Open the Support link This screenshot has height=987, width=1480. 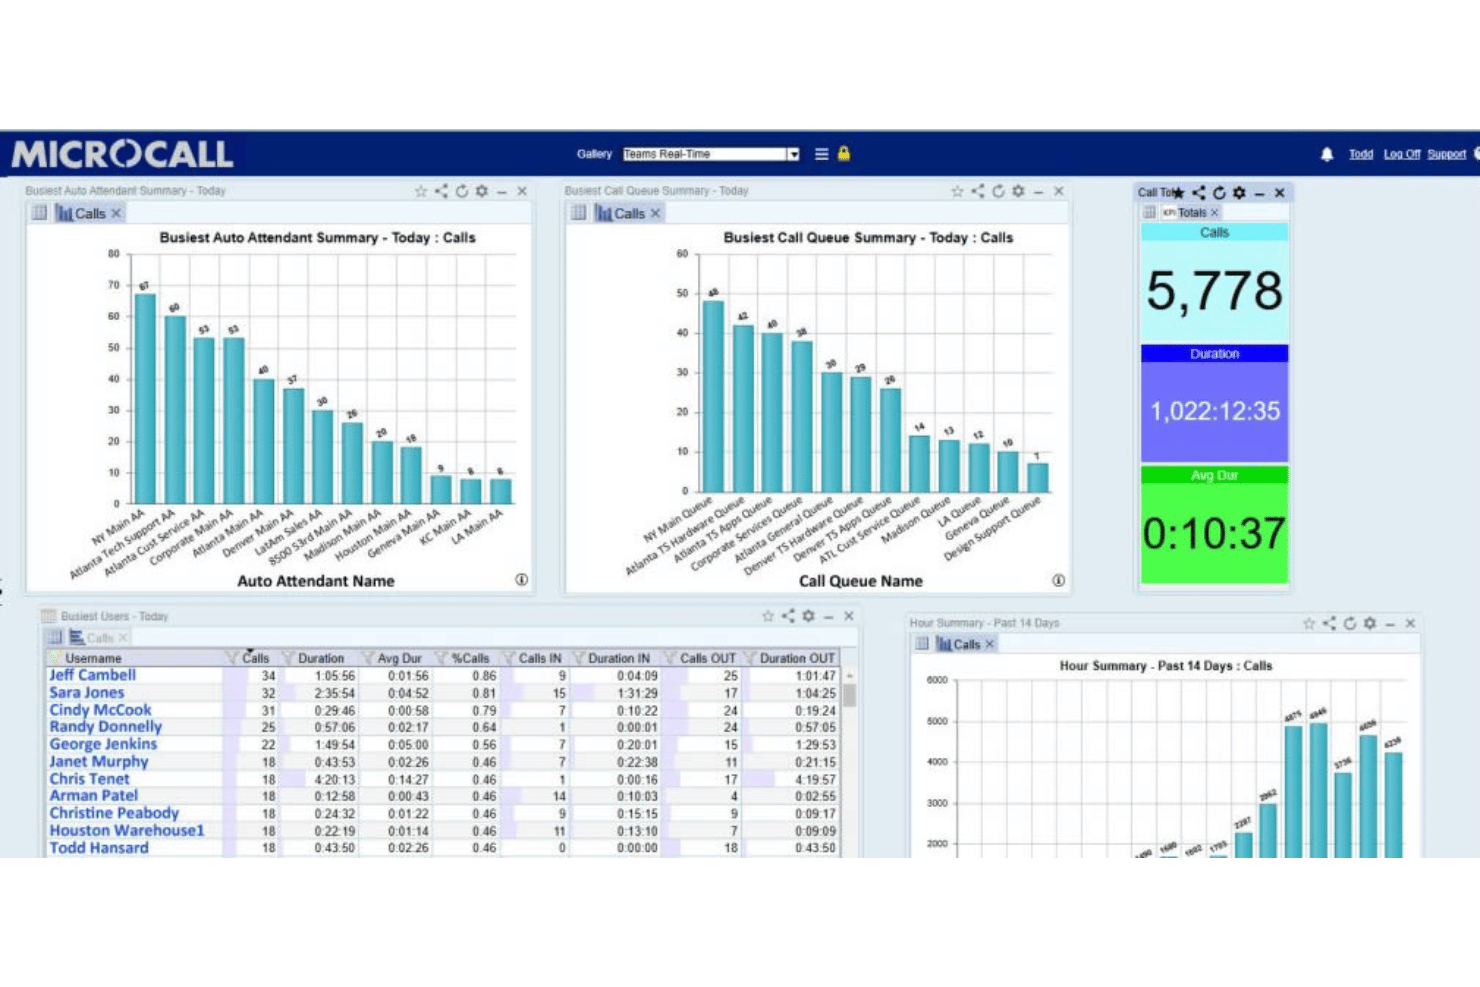point(1446,154)
